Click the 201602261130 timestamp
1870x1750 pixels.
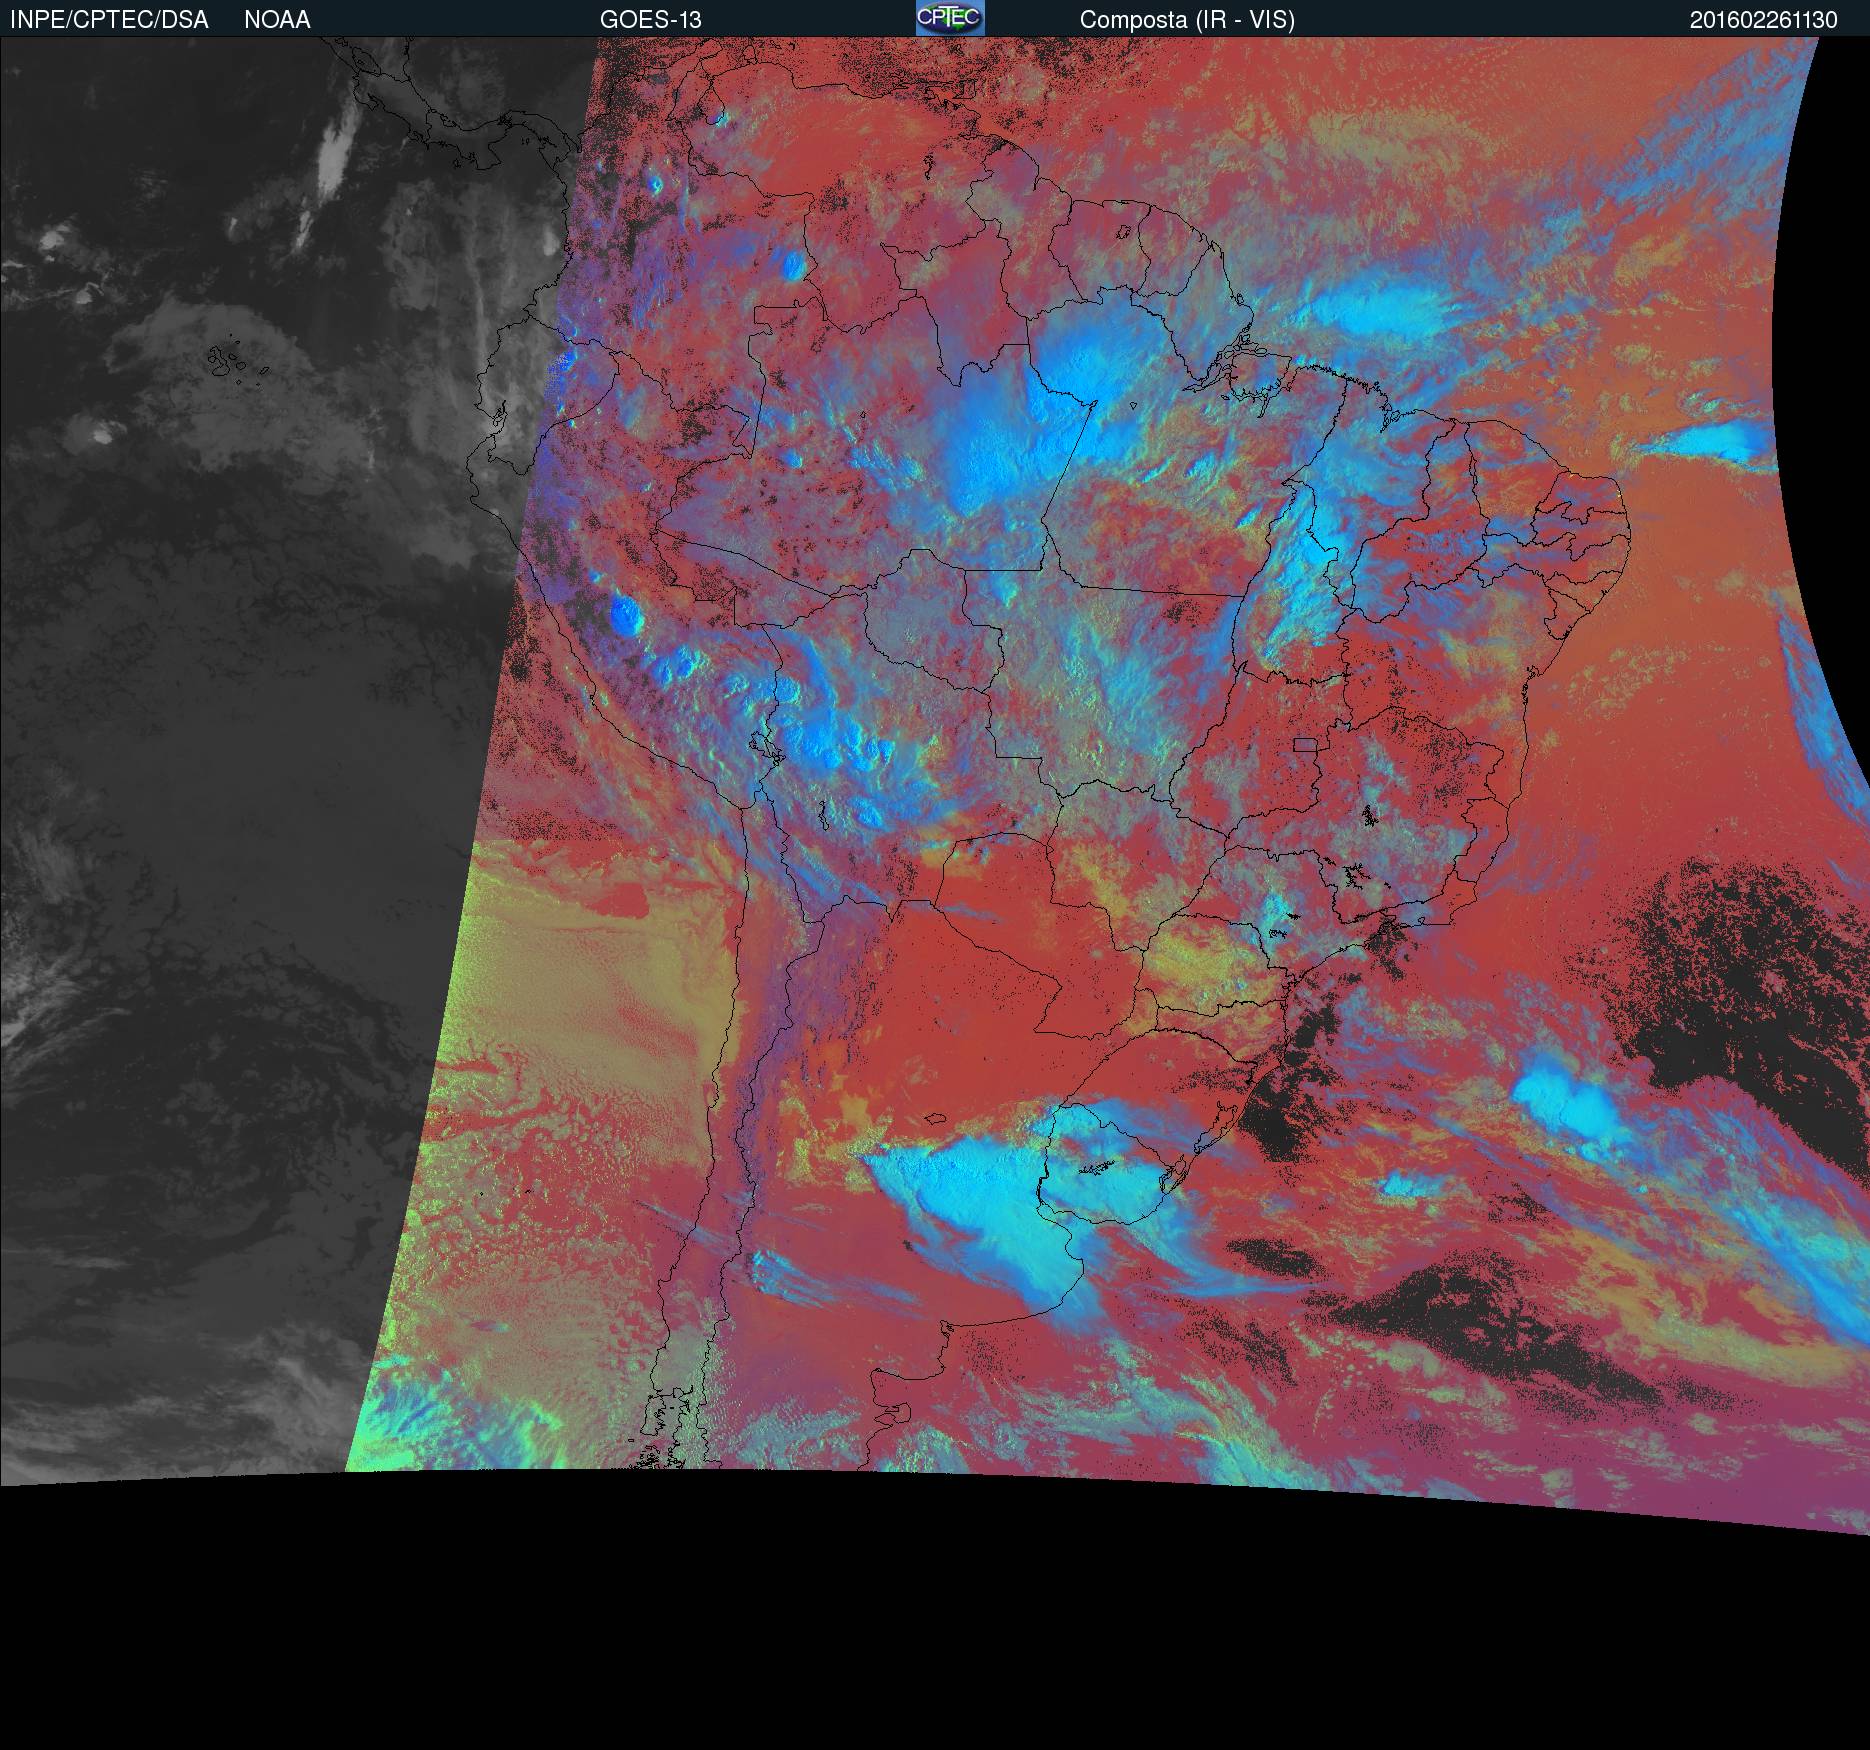pos(1763,20)
